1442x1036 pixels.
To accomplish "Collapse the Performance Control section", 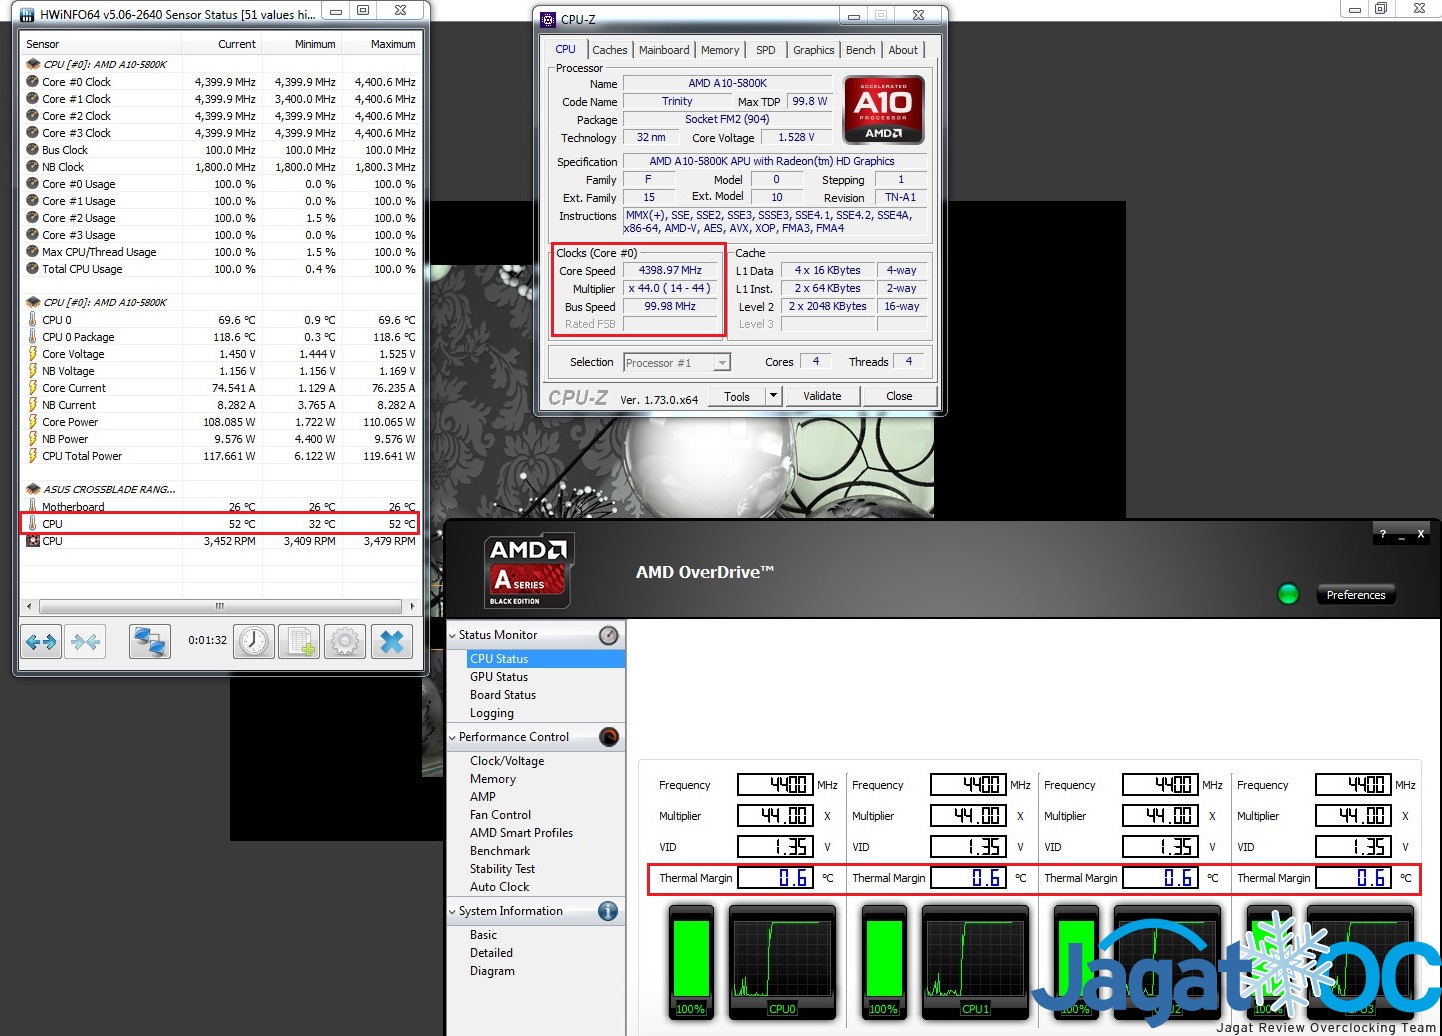I will pos(453,737).
